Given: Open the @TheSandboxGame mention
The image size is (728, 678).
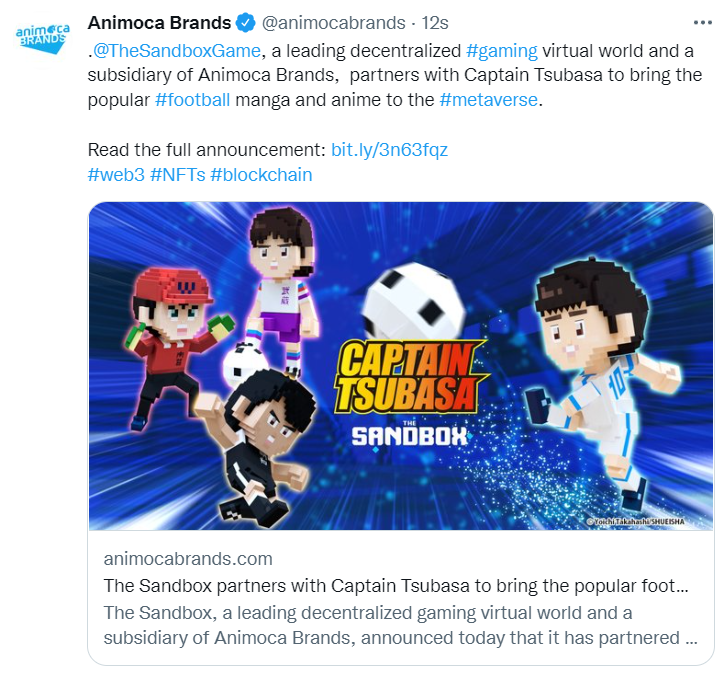Looking at the screenshot, I should pyautogui.click(x=176, y=51).
